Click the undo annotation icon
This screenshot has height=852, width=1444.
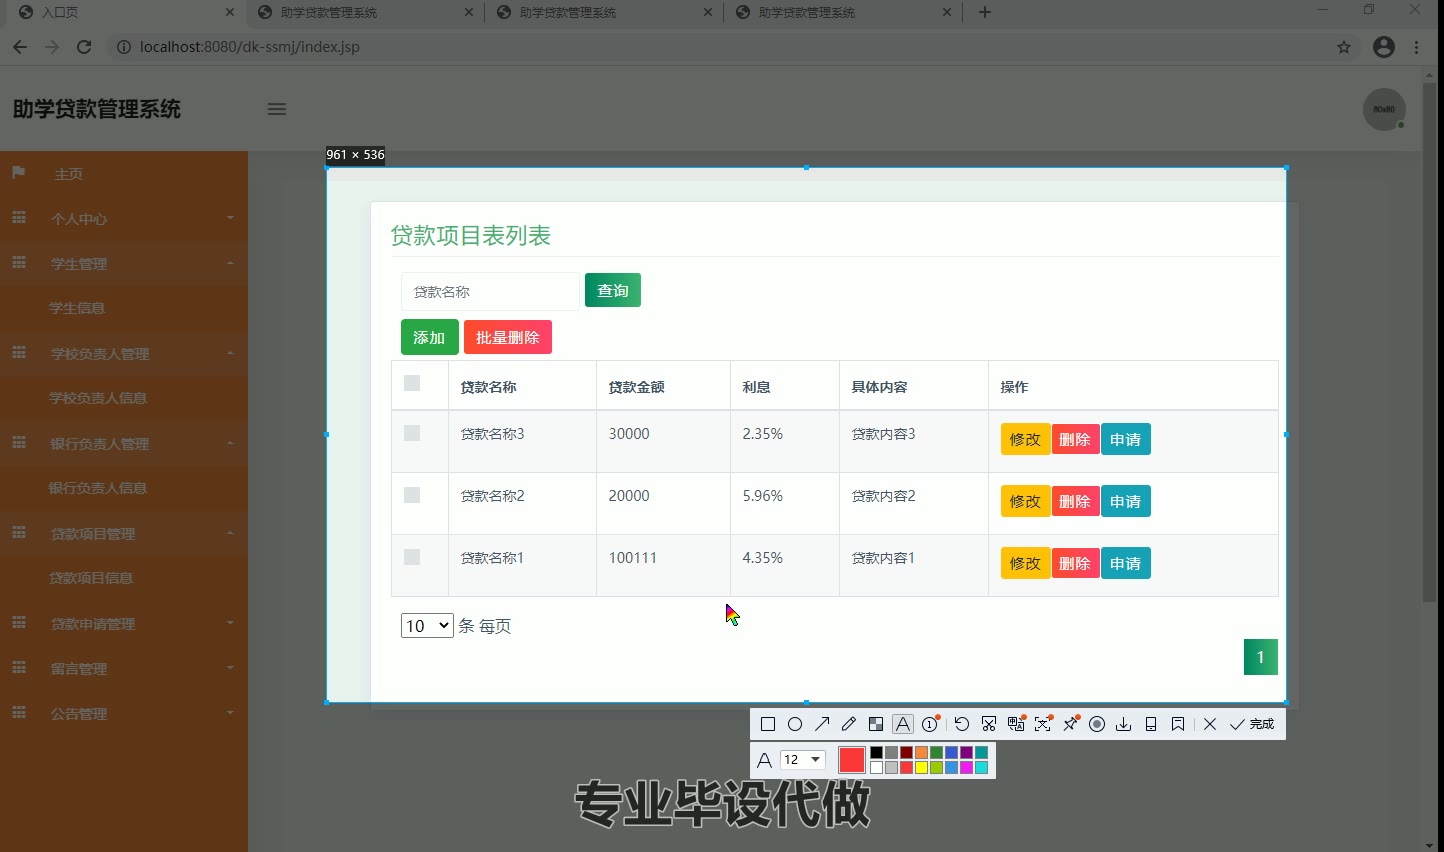[x=962, y=724]
